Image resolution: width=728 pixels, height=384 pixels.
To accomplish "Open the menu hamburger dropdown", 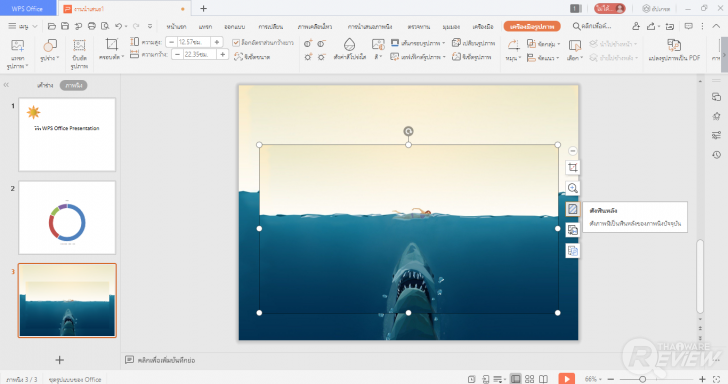I will coord(22,26).
